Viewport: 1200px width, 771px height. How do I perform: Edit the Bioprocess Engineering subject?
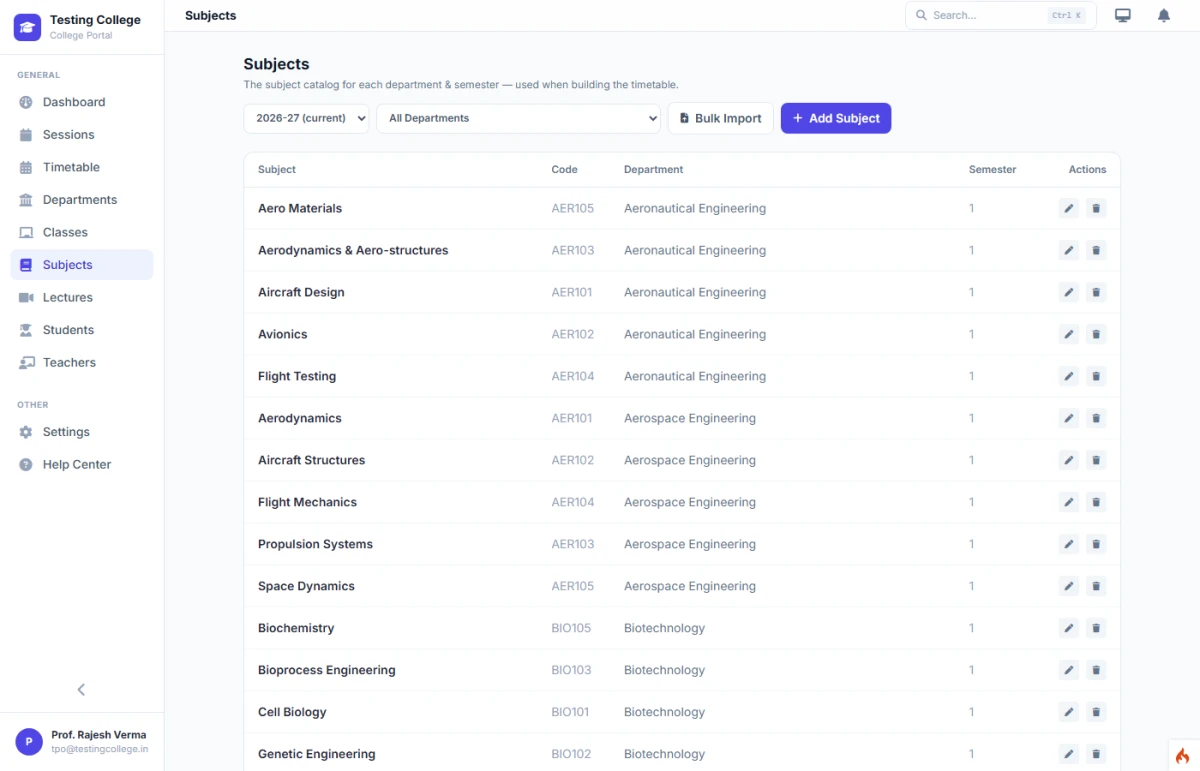[x=1069, y=671]
